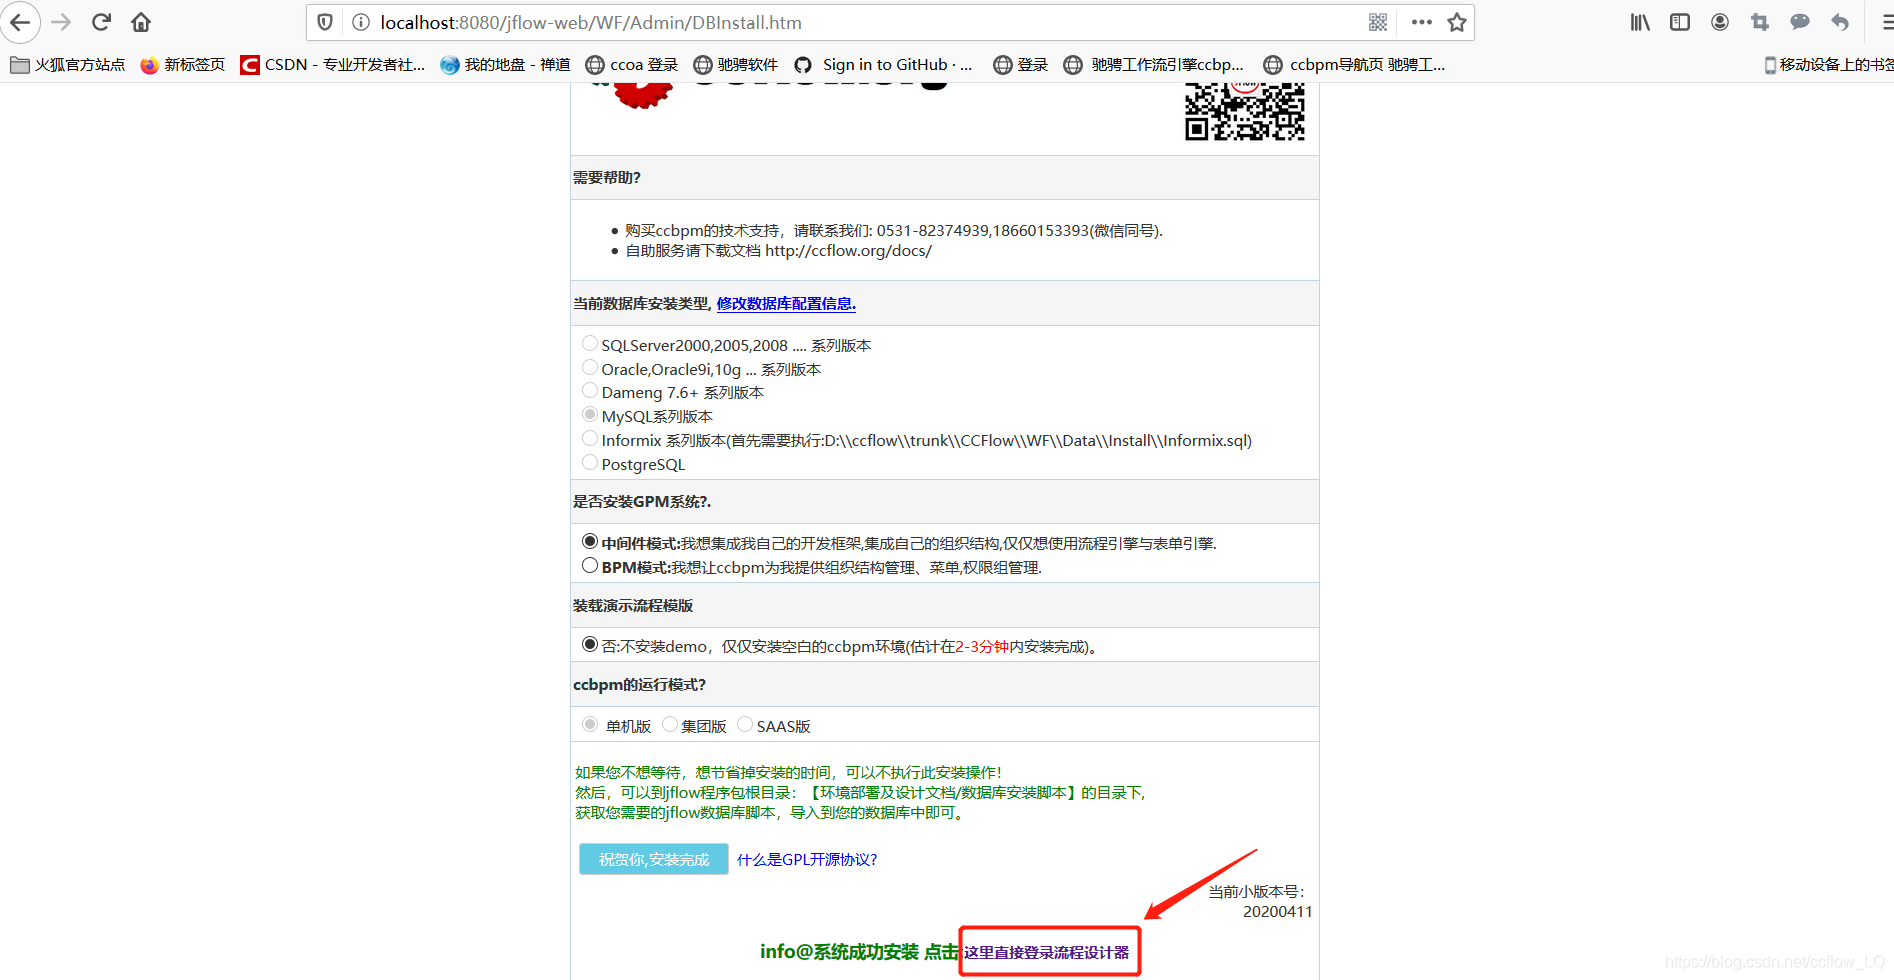This screenshot has width=1894, height=980.
Task: Click the undo arrow toolbar icon
Action: (1840, 22)
